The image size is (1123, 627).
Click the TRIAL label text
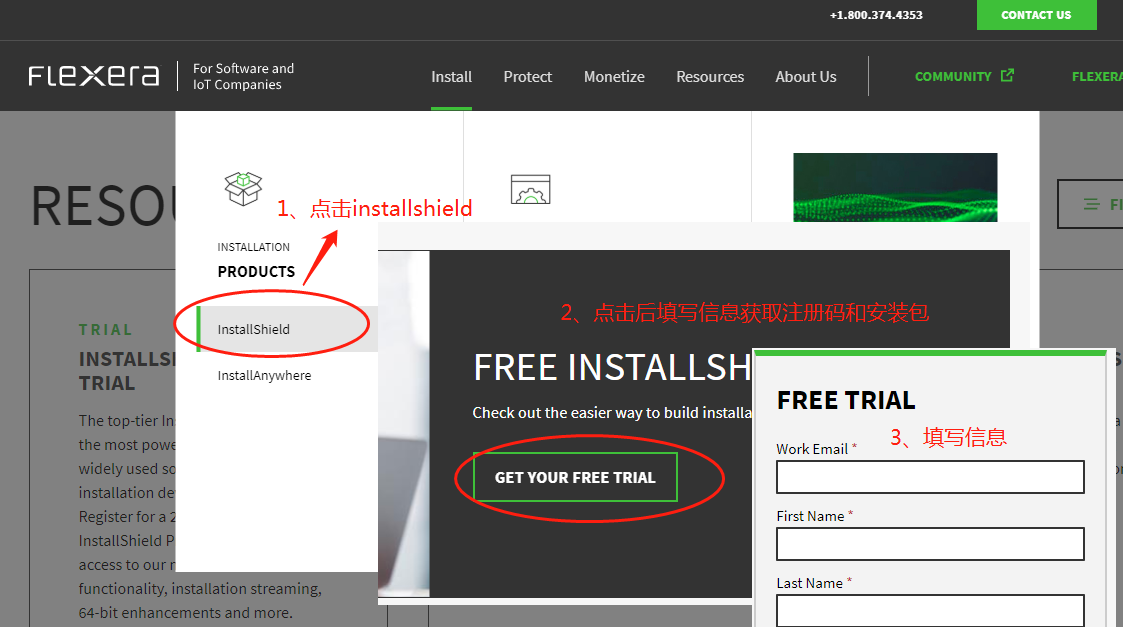coord(106,330)
